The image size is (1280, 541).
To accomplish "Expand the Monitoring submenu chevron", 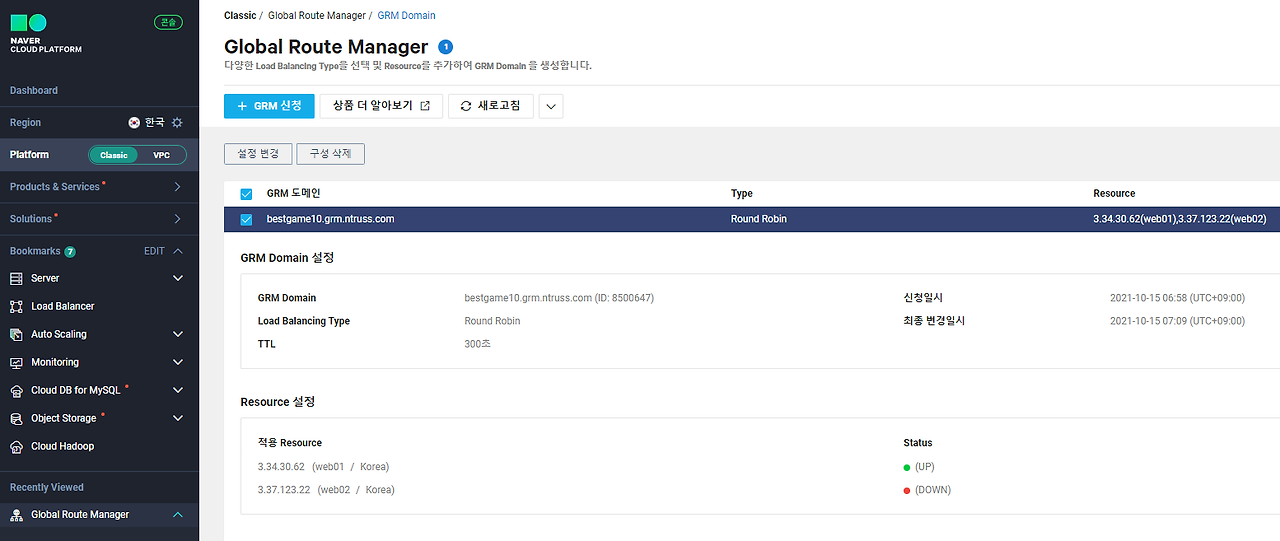I will point(178,362).
